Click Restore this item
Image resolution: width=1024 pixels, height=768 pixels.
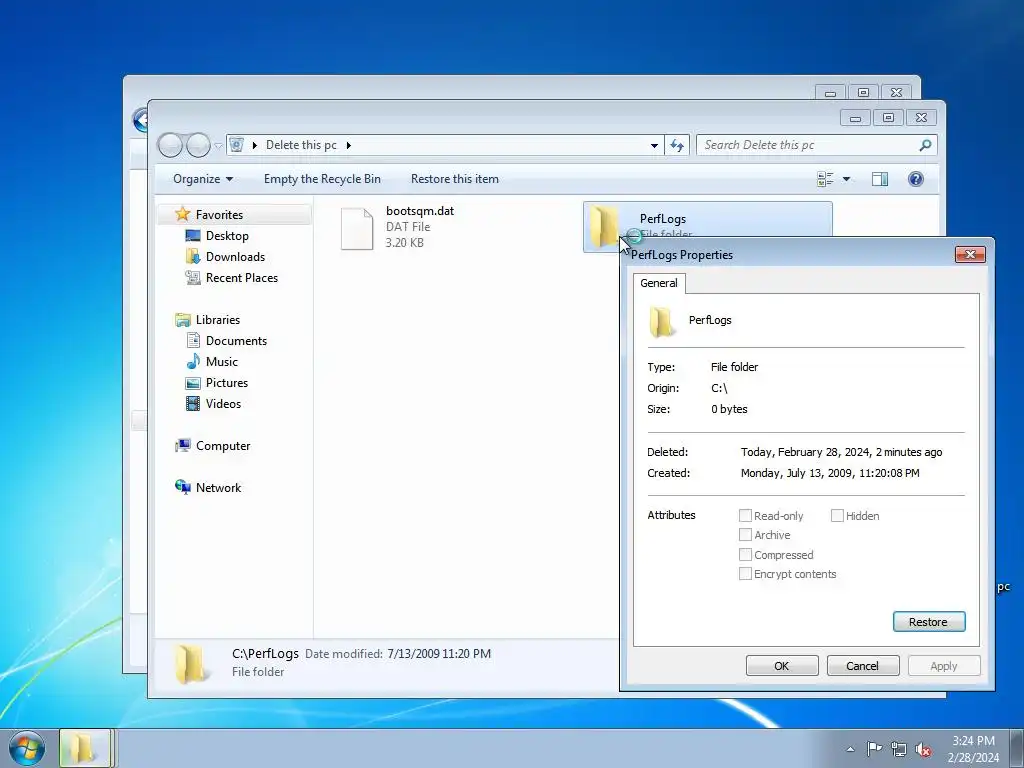point(455,179)
